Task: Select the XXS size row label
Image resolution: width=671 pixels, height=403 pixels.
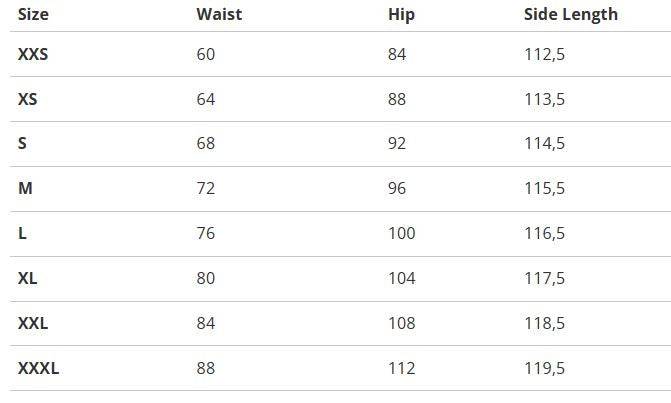Action: pyautogui.click(x=33, y=54)
